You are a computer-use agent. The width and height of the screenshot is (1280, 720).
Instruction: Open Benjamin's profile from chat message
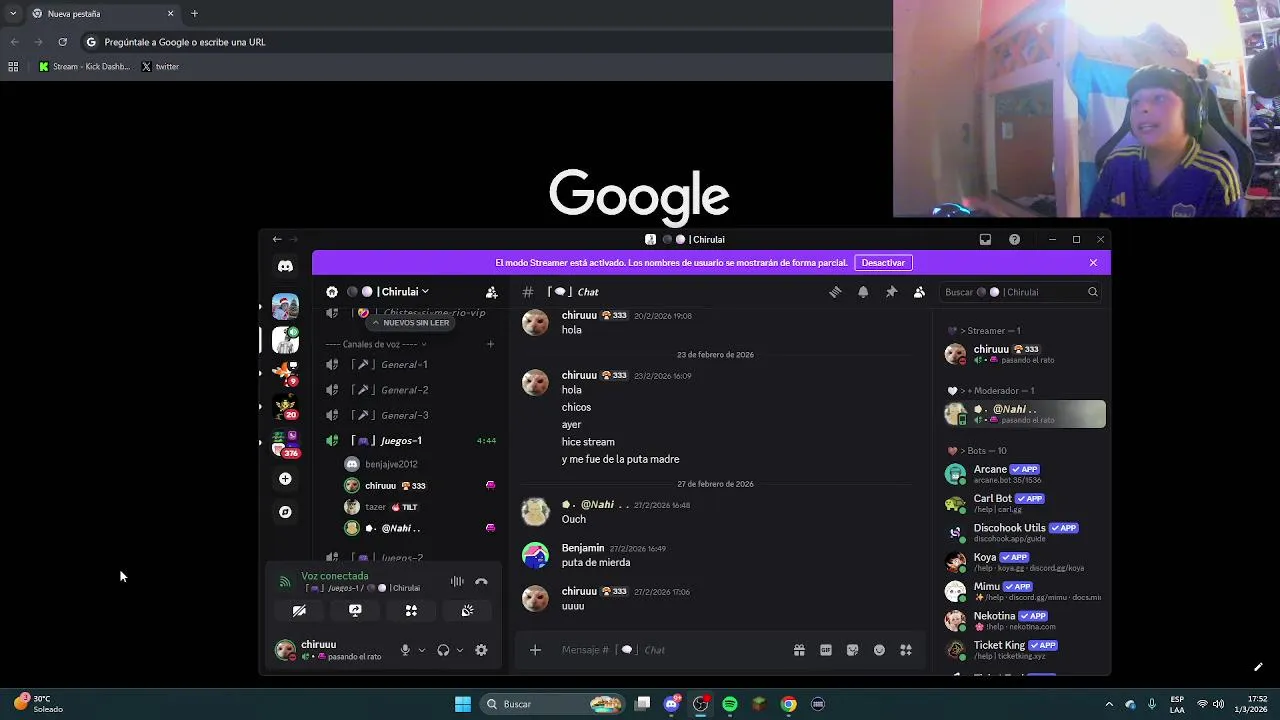[x=583, y=548]
